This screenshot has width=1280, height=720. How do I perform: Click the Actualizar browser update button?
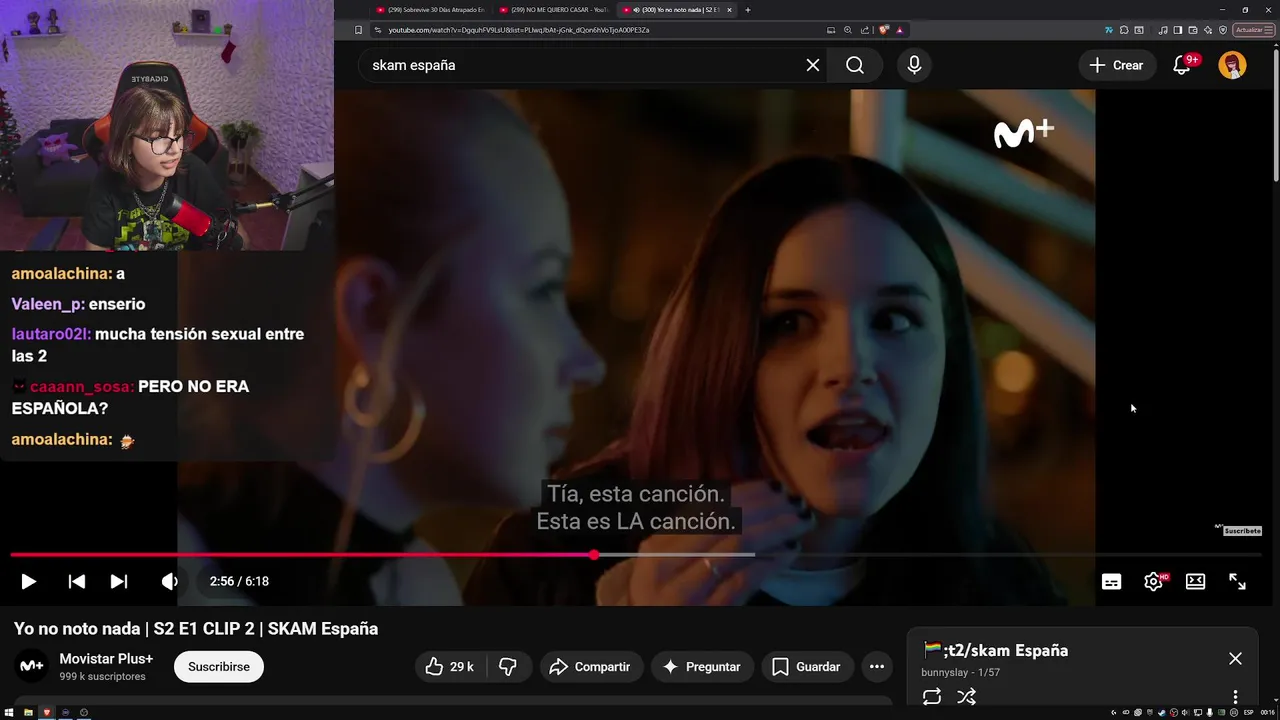tap(1254, 30)
